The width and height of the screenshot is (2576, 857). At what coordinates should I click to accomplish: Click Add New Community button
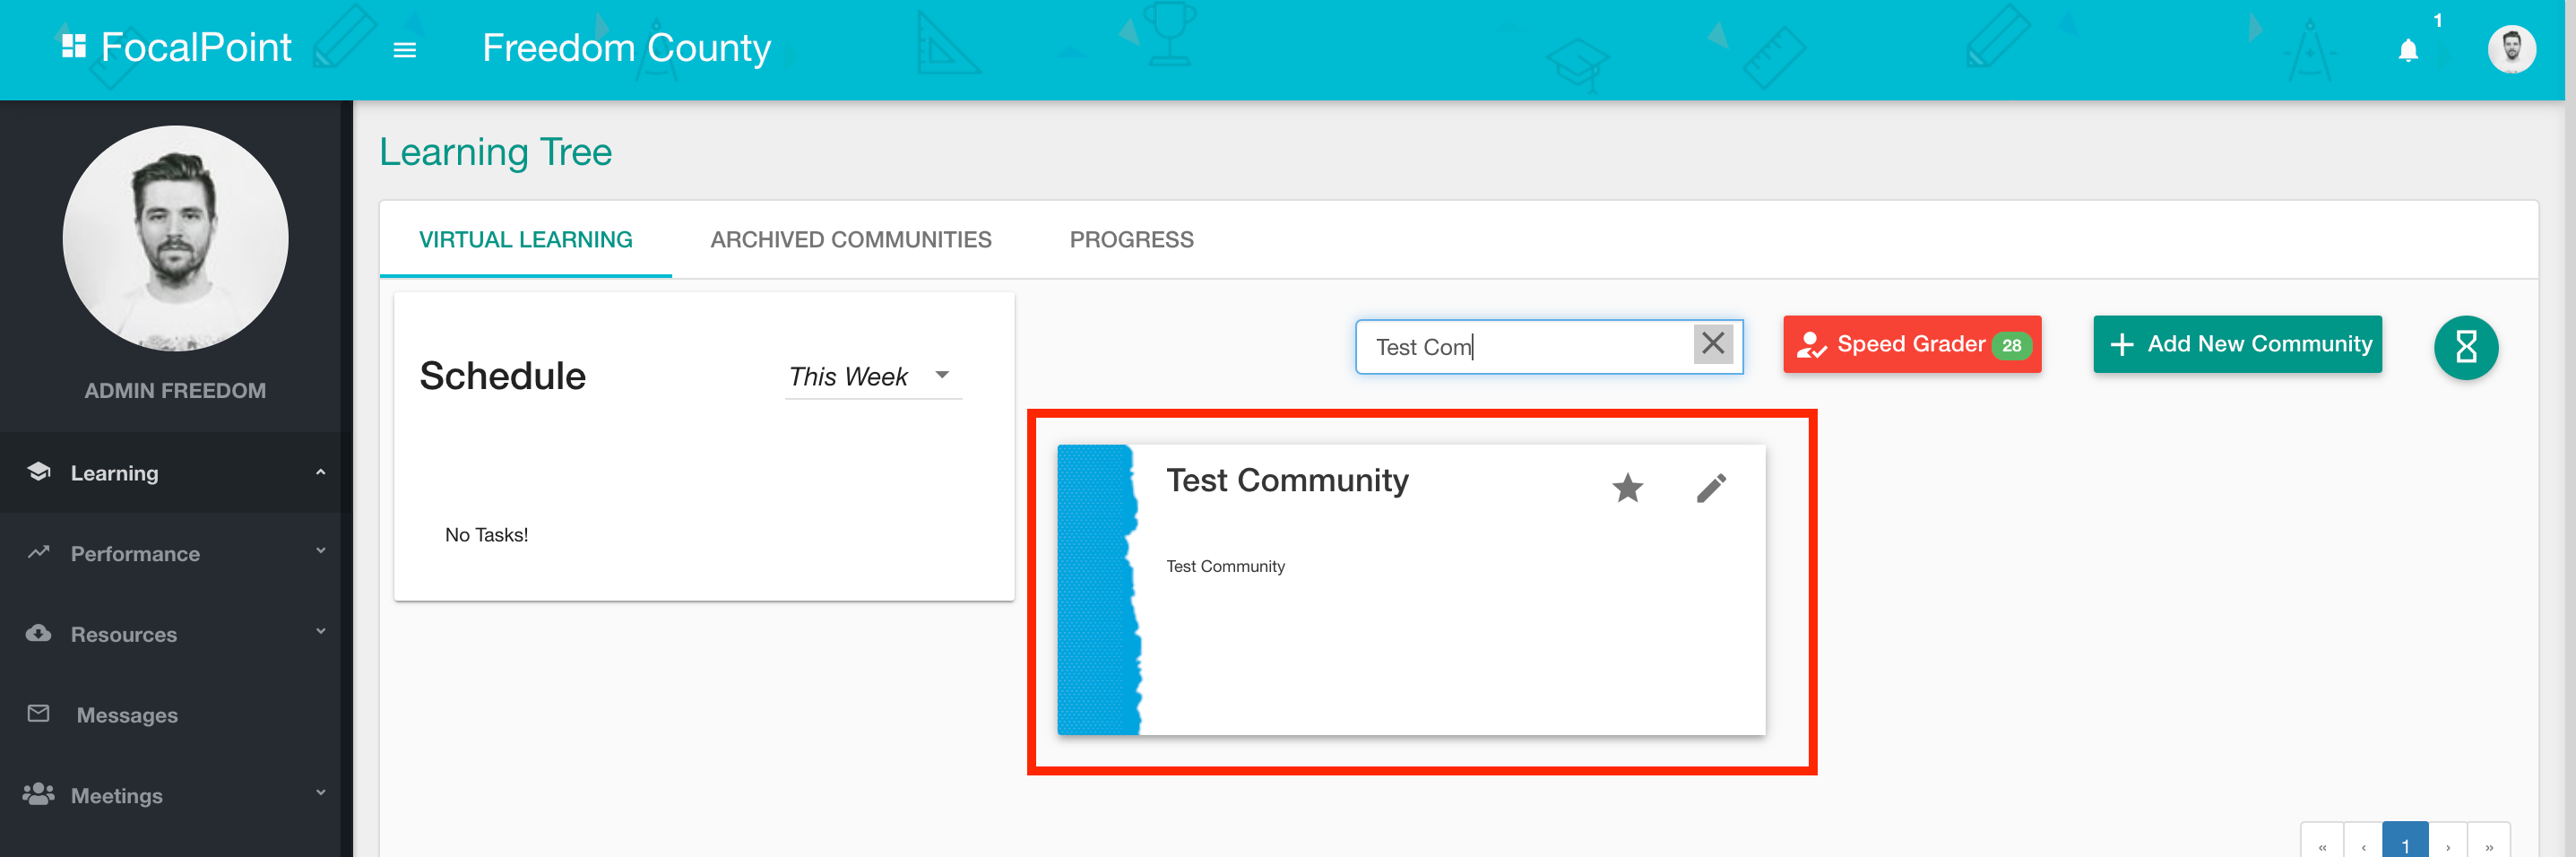[x=2237, y=344]
